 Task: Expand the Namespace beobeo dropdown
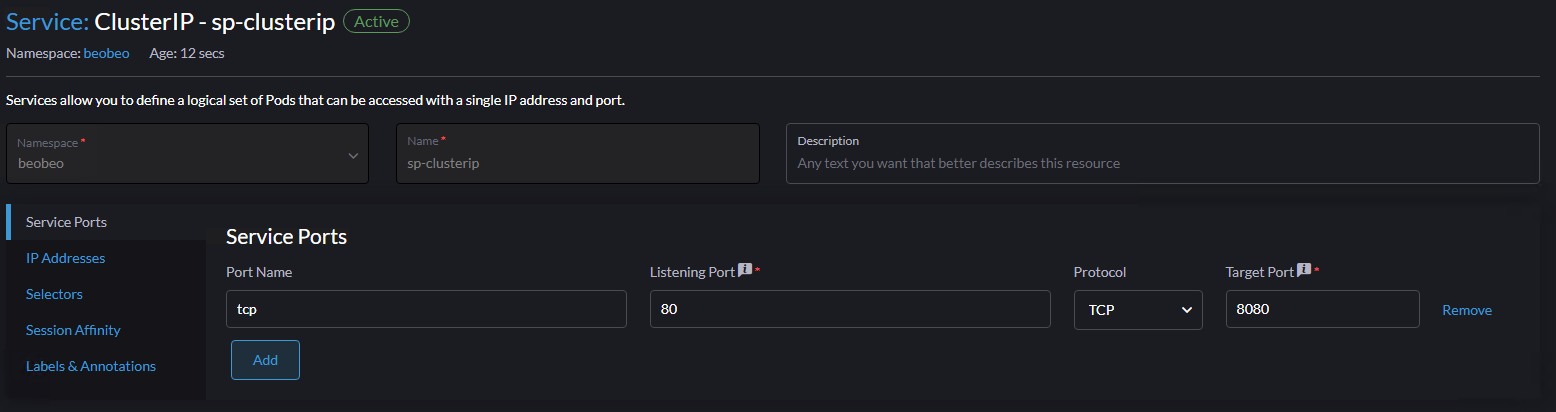click(x=187, y=154)
